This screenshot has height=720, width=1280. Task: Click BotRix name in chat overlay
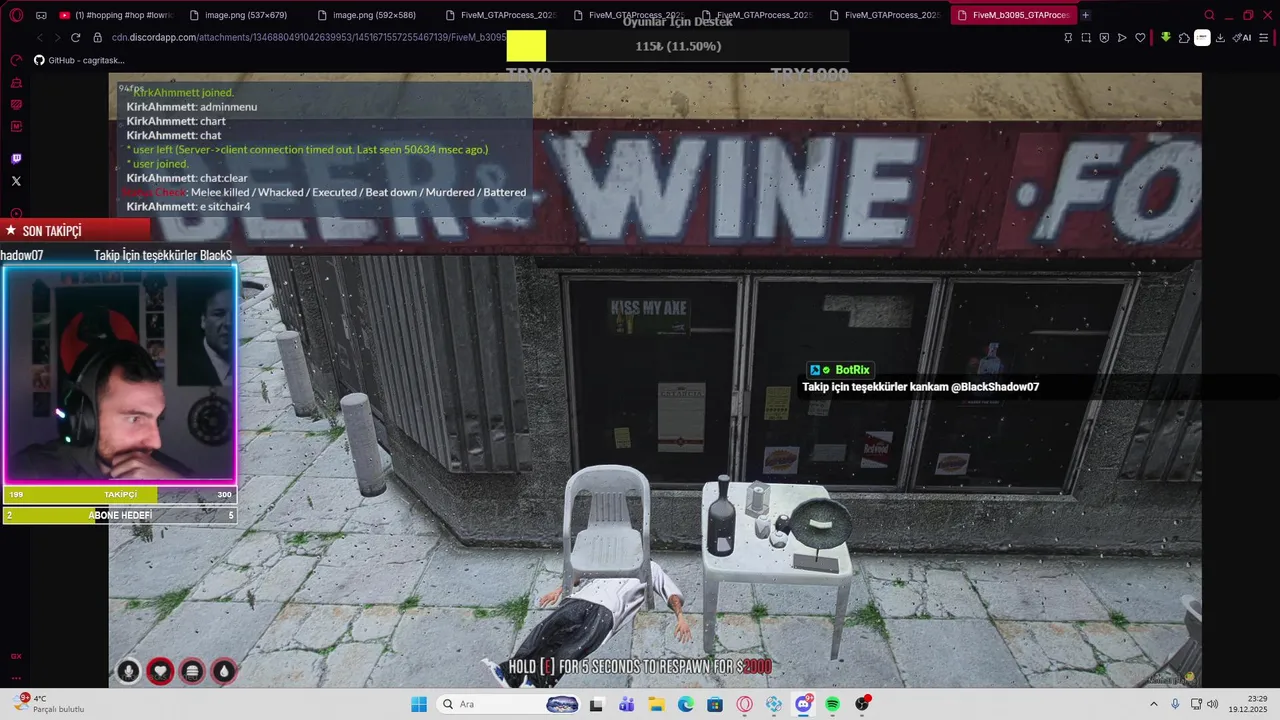click(852, 370)
